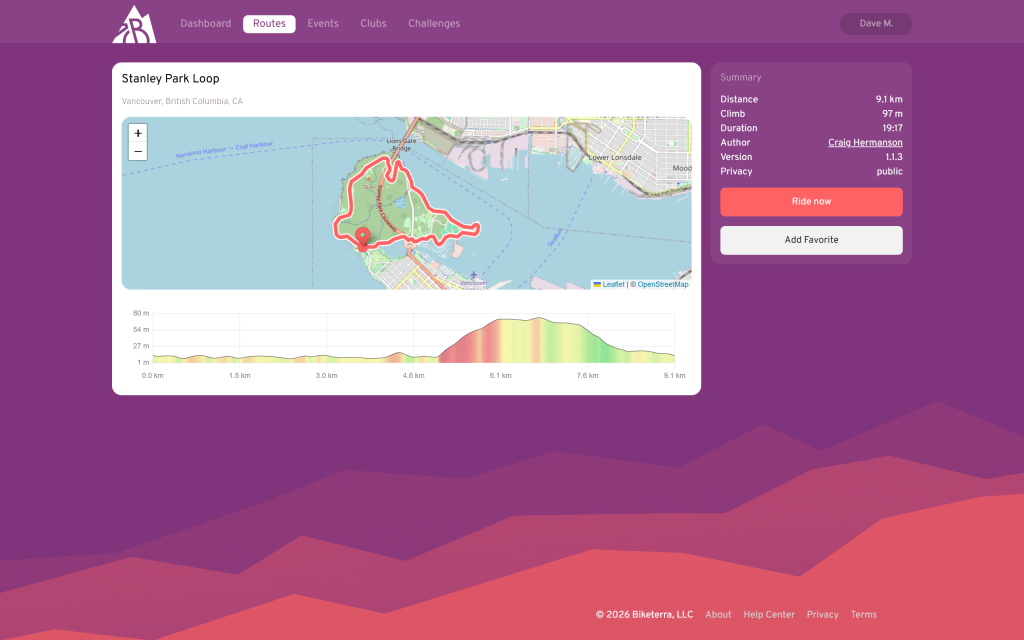Open the Clubs page
The height and width of the screenshot is (640, 1024).
tap(373, 24)
